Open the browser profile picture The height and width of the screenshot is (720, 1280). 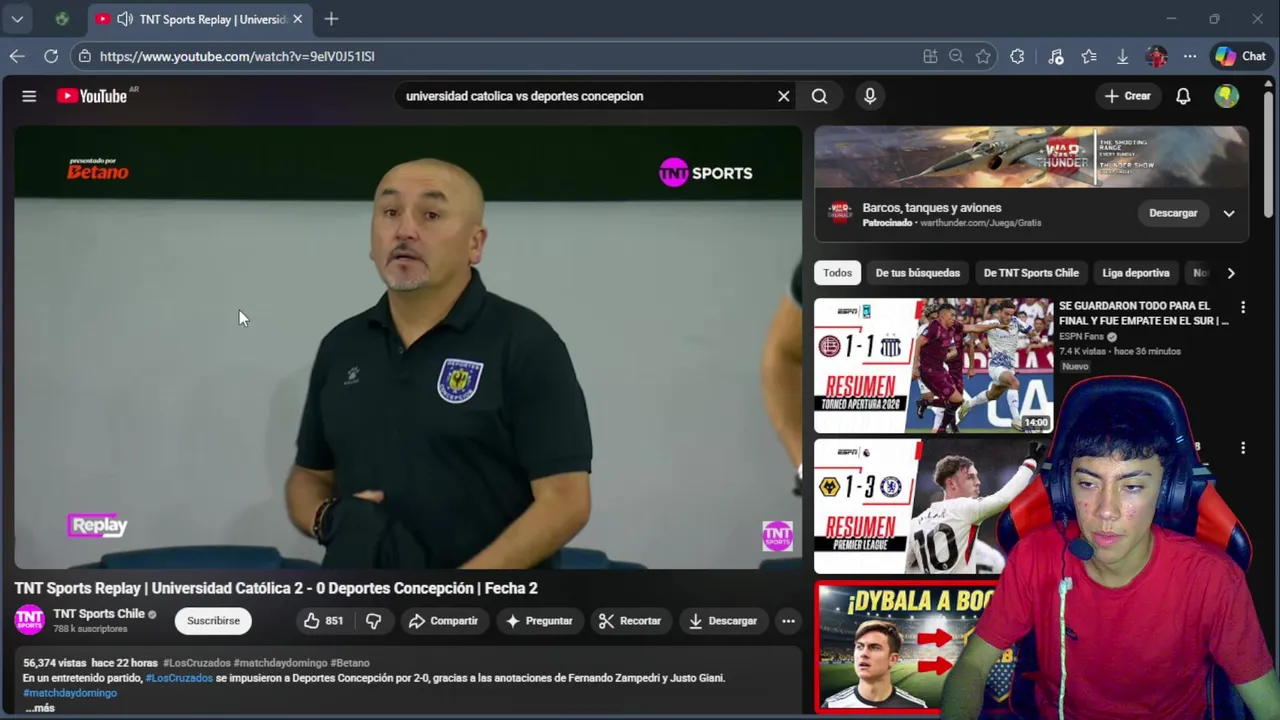(1156, 57)
